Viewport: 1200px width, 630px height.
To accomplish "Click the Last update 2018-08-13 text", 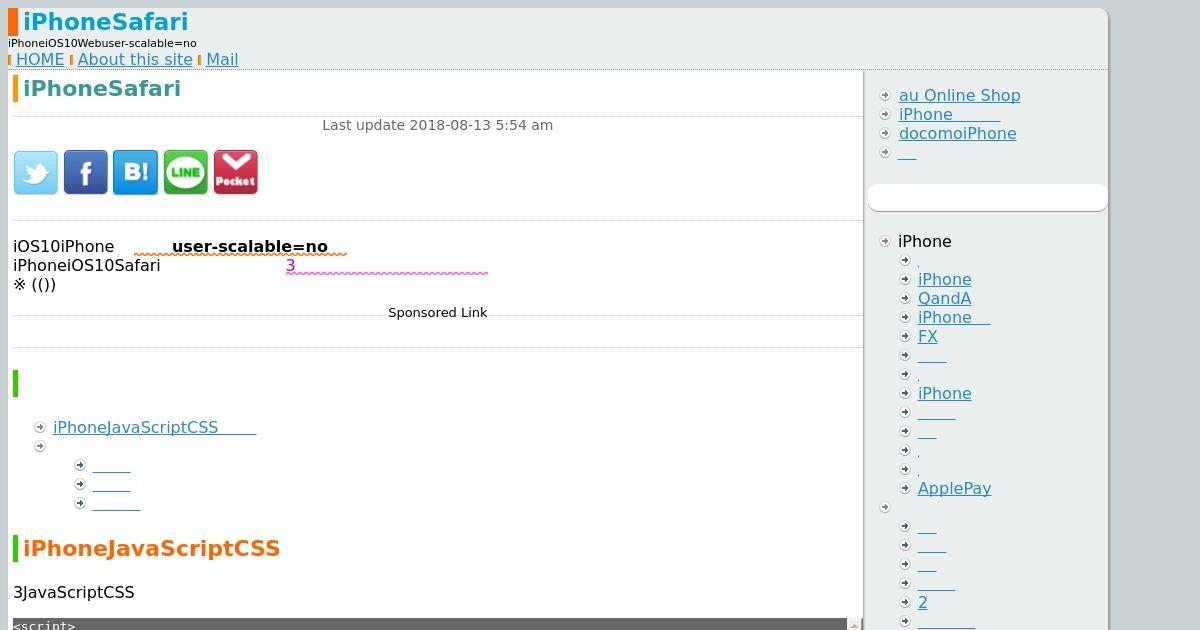I will tap(437, 125).
